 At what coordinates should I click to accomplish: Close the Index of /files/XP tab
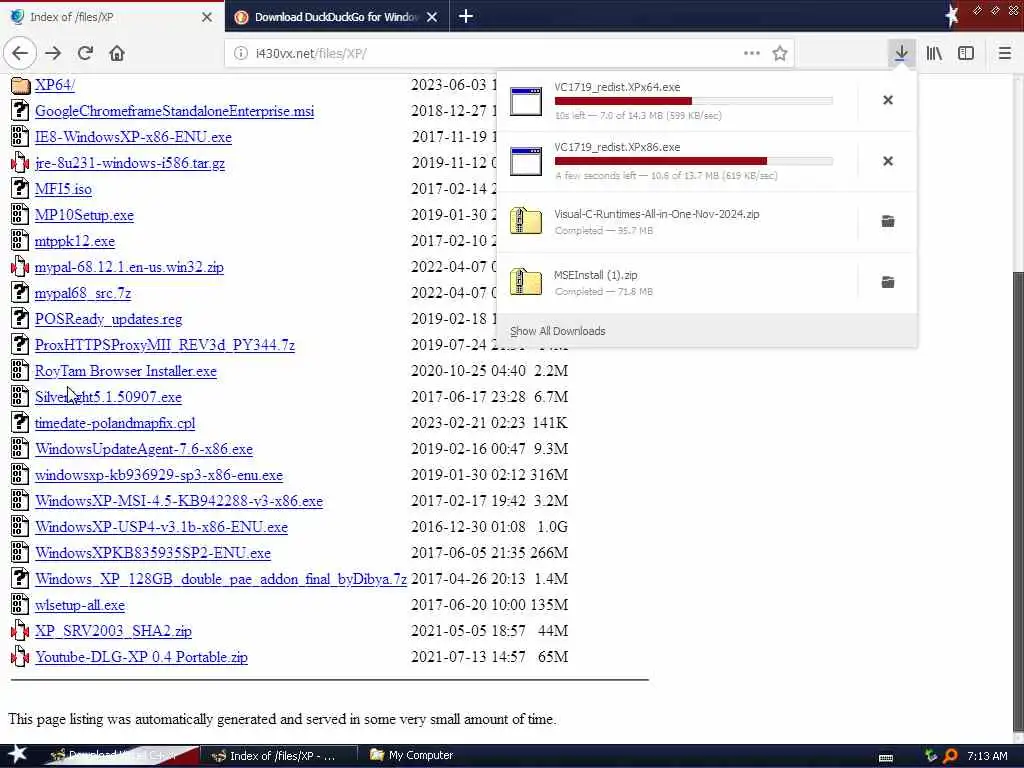[x=207, y=17]
